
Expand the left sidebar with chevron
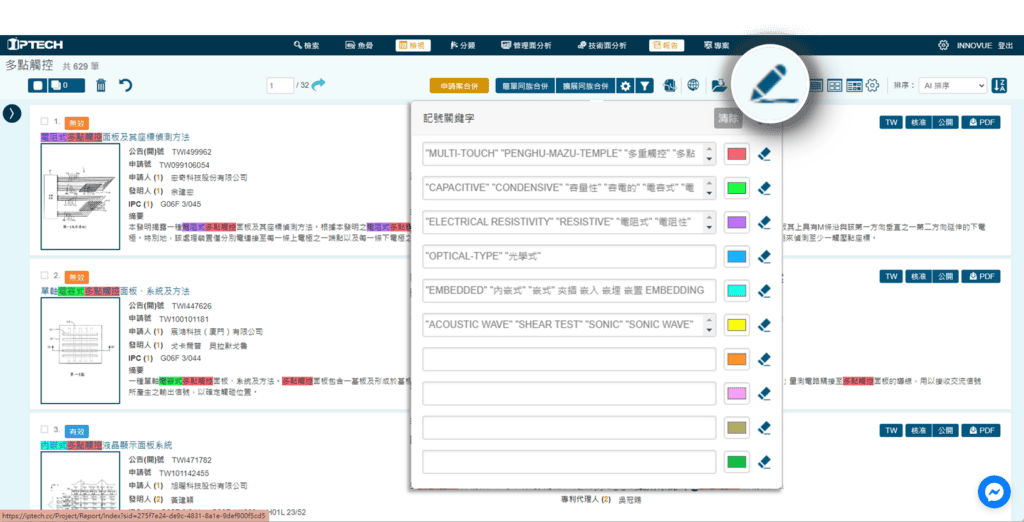(13, 113)
